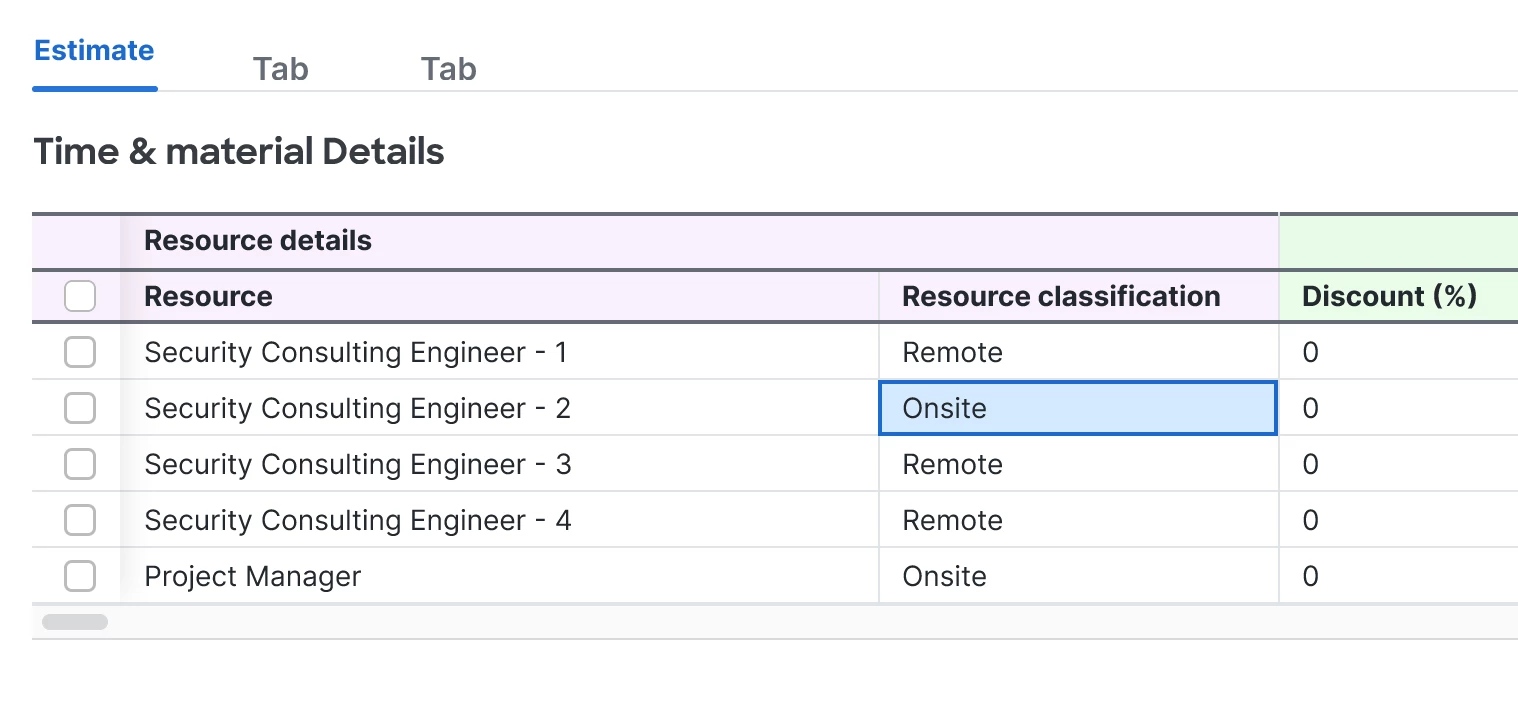
Task: Open Remote classification cell for Engineer 3
Action: click(x=1077, y=464)
